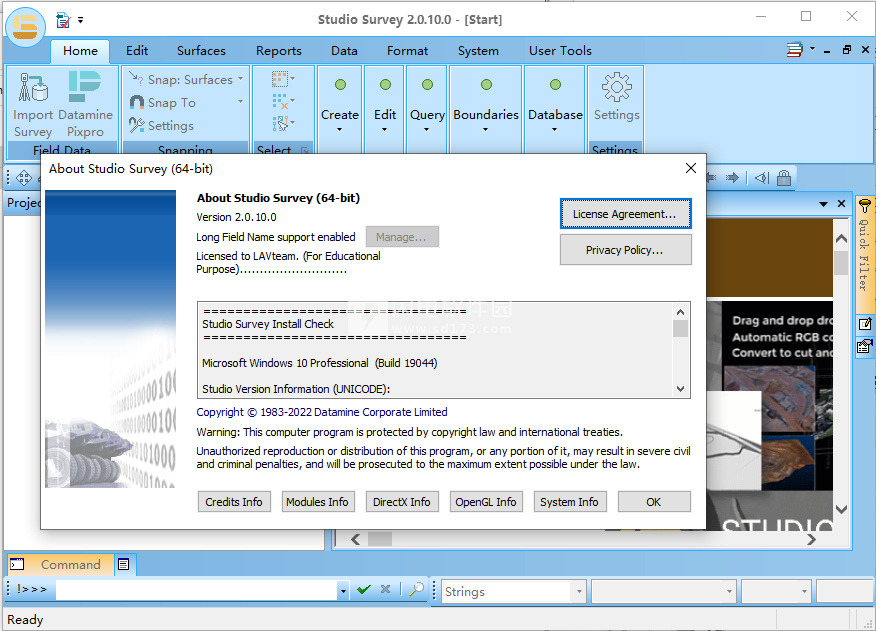876x631 pixels.
Task: Click the horizontal scrollbar left arrow
Action: (x=355, y=539)
